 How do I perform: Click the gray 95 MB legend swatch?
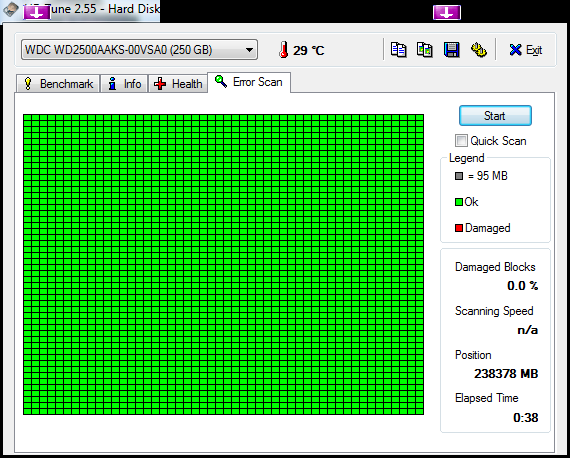[x=459, y=176]
